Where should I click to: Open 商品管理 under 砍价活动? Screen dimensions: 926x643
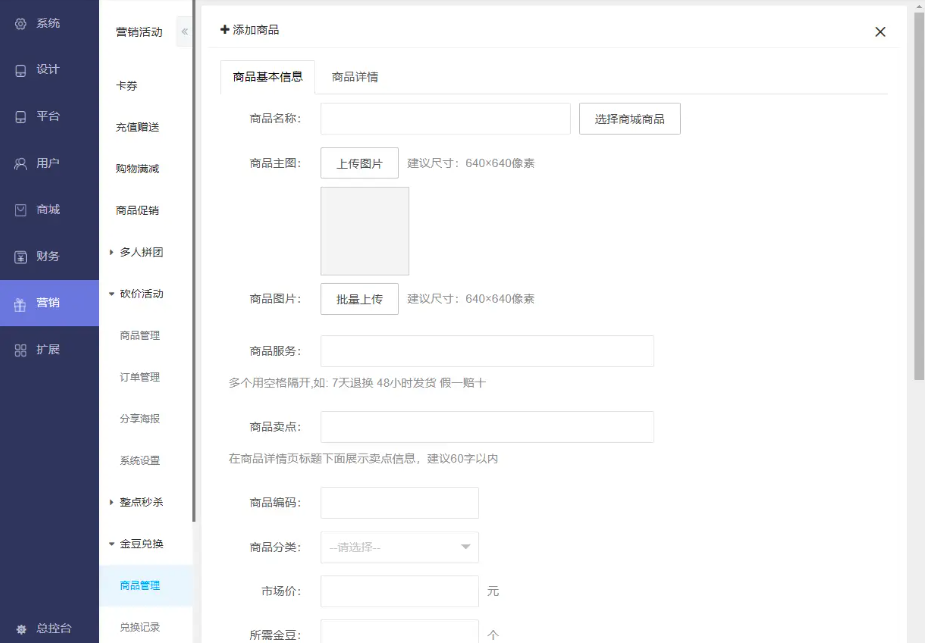pos(140,335)
